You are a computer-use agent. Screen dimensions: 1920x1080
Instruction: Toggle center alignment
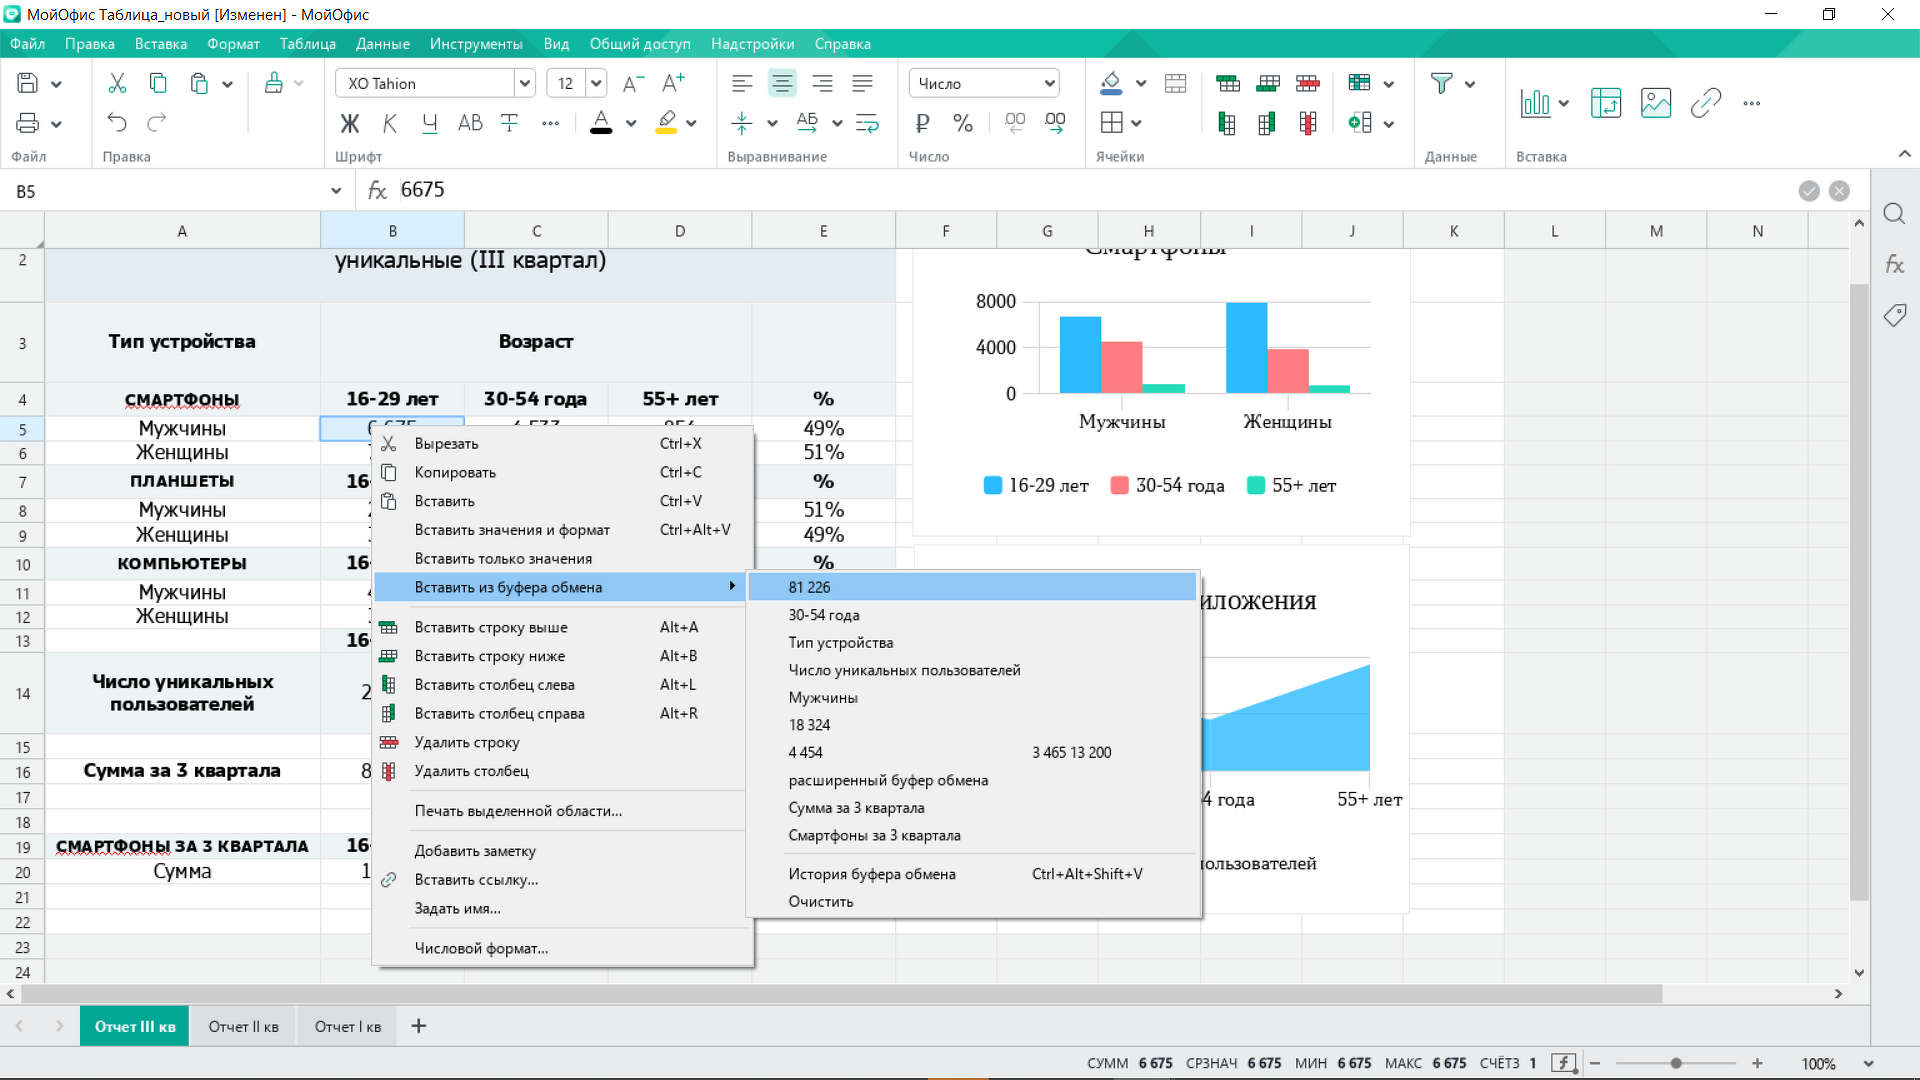tap(782, 84)
